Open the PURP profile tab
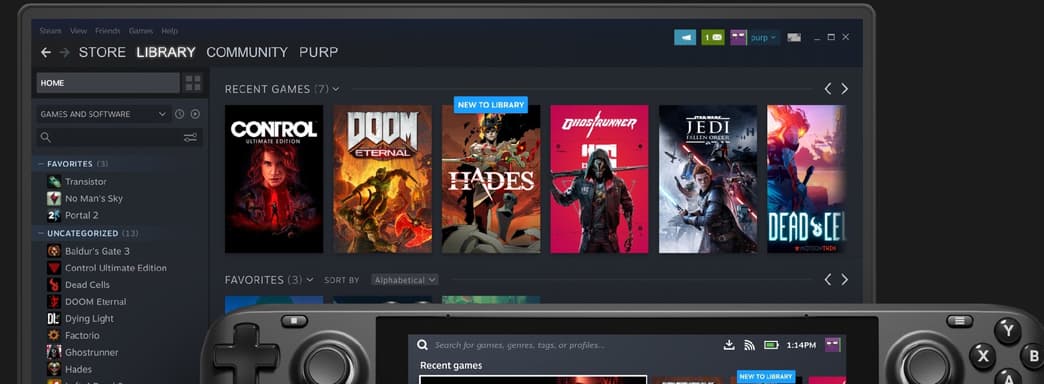This screenshot has width=1044, height=384. [x=318, y=53]
